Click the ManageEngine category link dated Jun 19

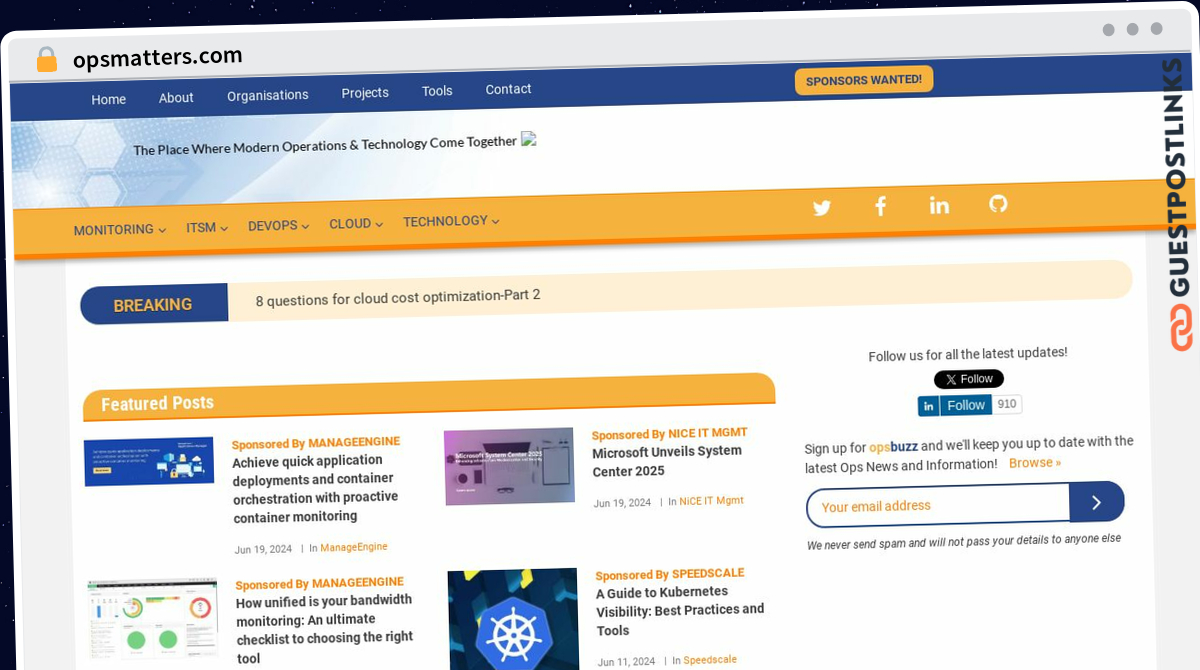pos(353,548)
